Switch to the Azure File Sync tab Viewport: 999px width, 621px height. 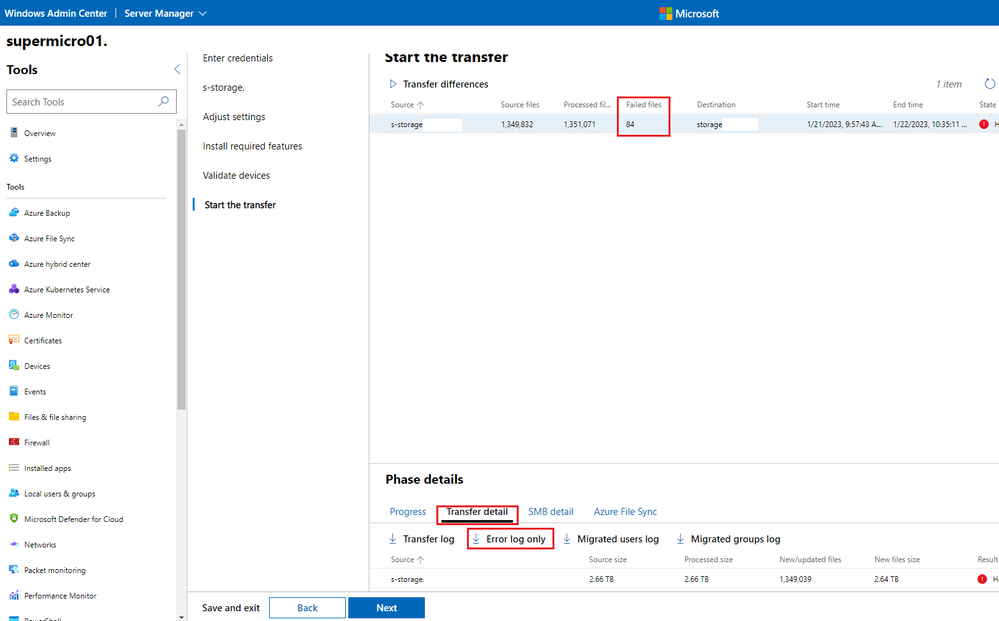point(625,511)
